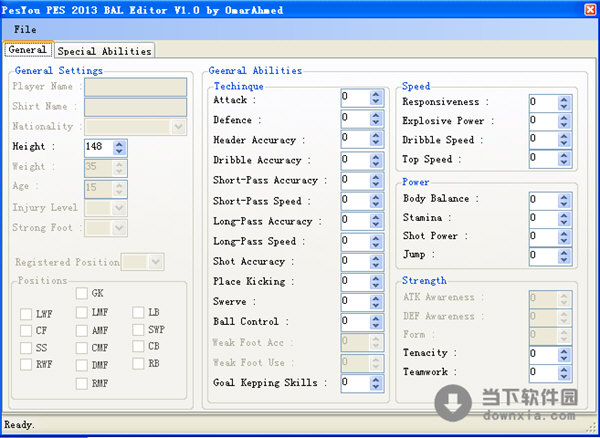Check the RWF position box
This screenshot has height=438, width=600.
pos(26,364)
